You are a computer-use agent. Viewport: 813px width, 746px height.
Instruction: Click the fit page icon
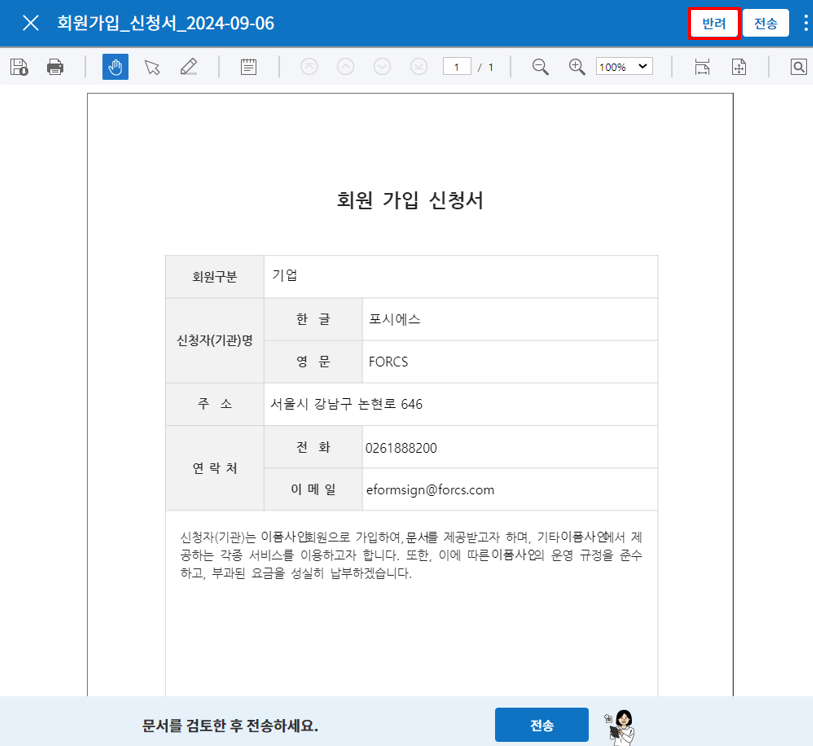[x=739, y=67]
